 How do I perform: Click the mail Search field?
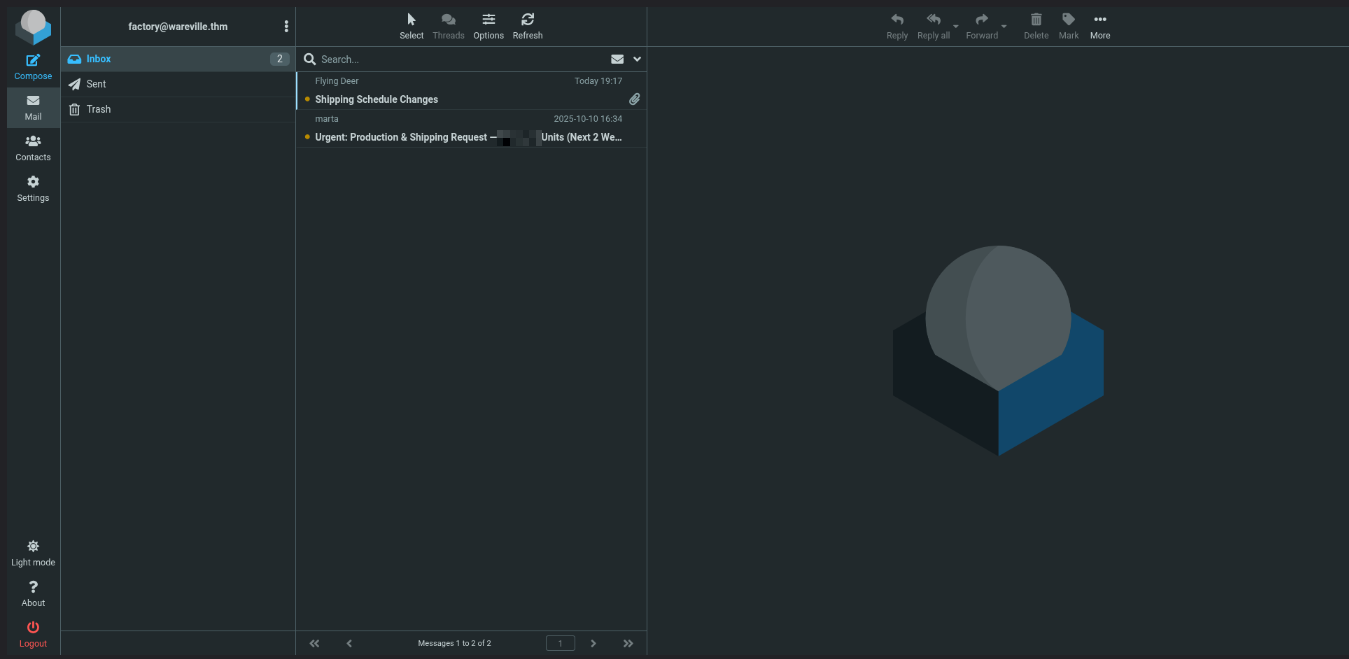(460, 59)
